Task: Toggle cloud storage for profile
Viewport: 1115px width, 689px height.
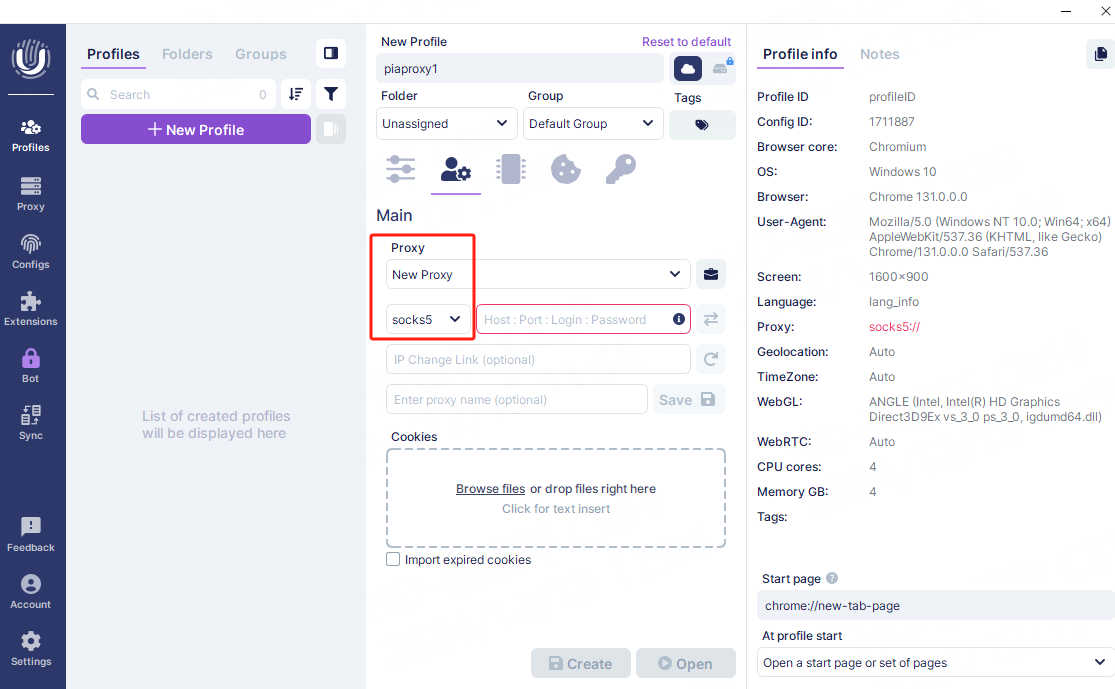Action: tap(688, 68)
